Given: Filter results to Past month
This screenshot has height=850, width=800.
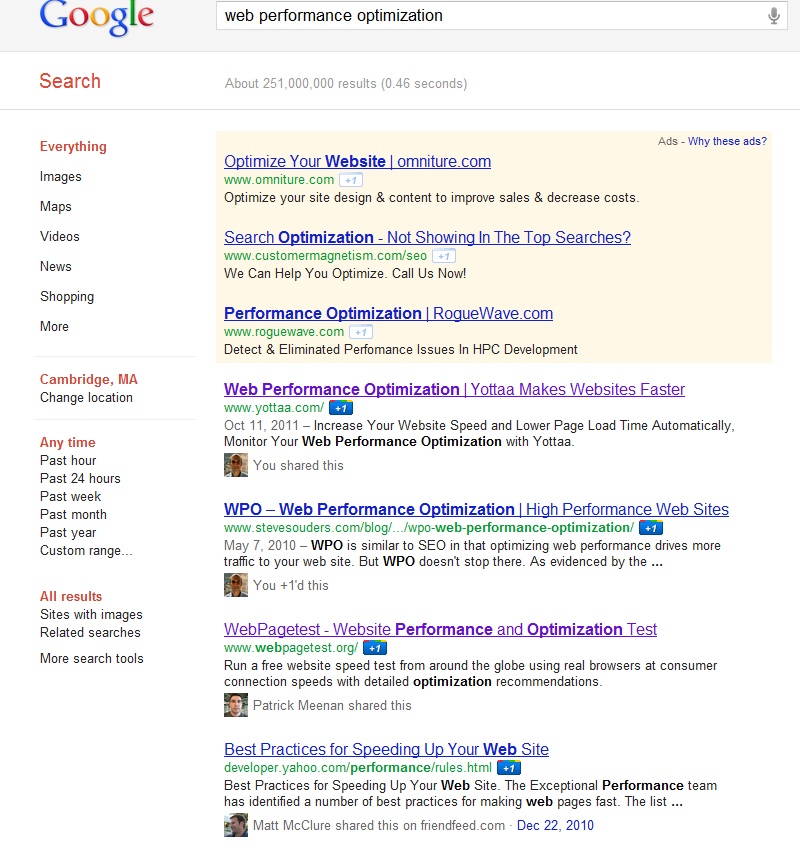Looking at the screenshot, I should coord(73,514).
